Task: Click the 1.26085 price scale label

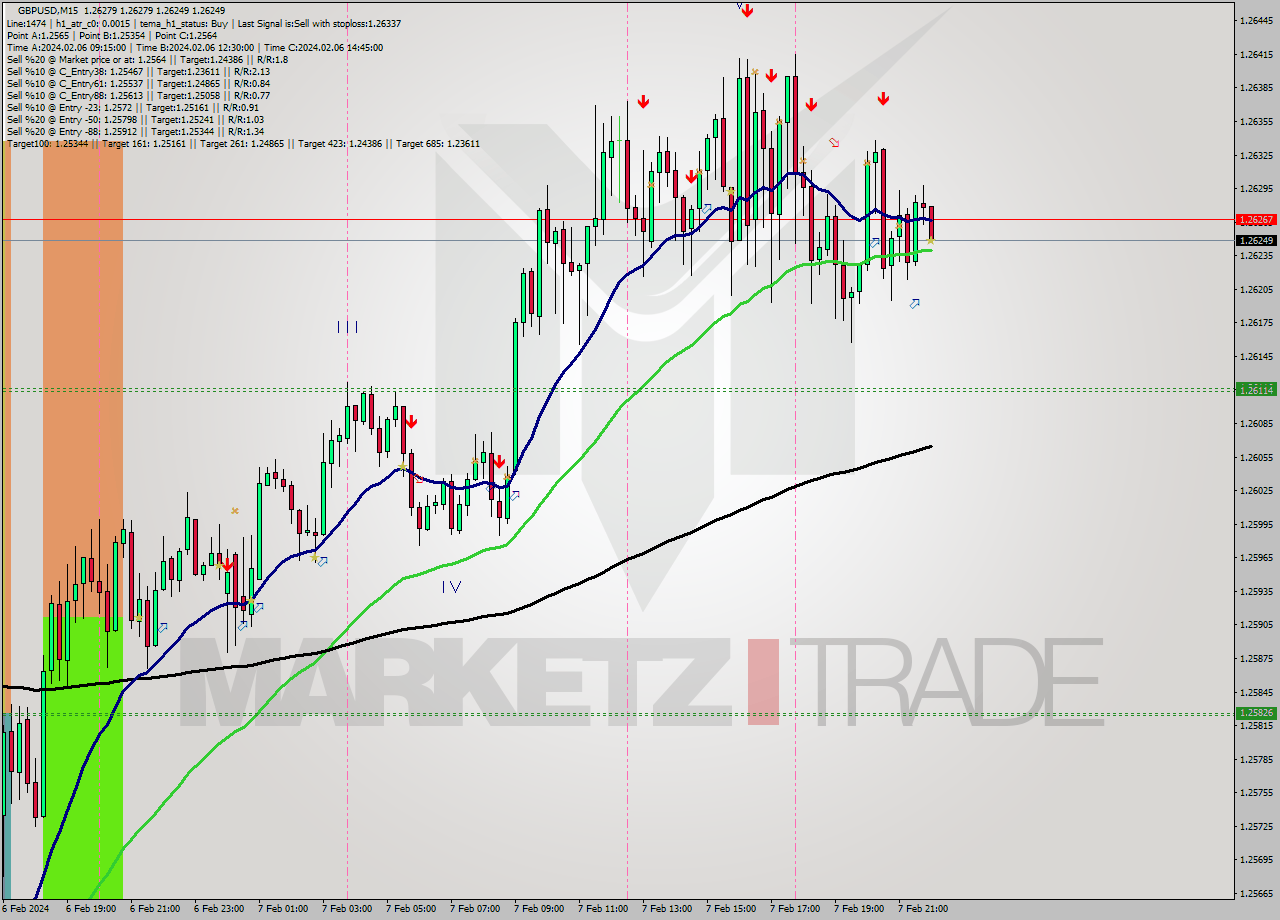Action: click(x=1256, y=423)
